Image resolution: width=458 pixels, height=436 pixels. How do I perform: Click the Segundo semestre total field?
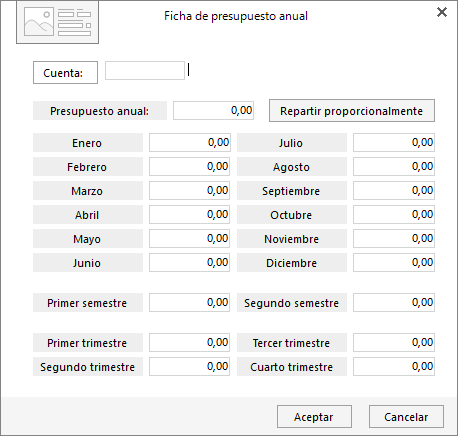click(394, 302)
